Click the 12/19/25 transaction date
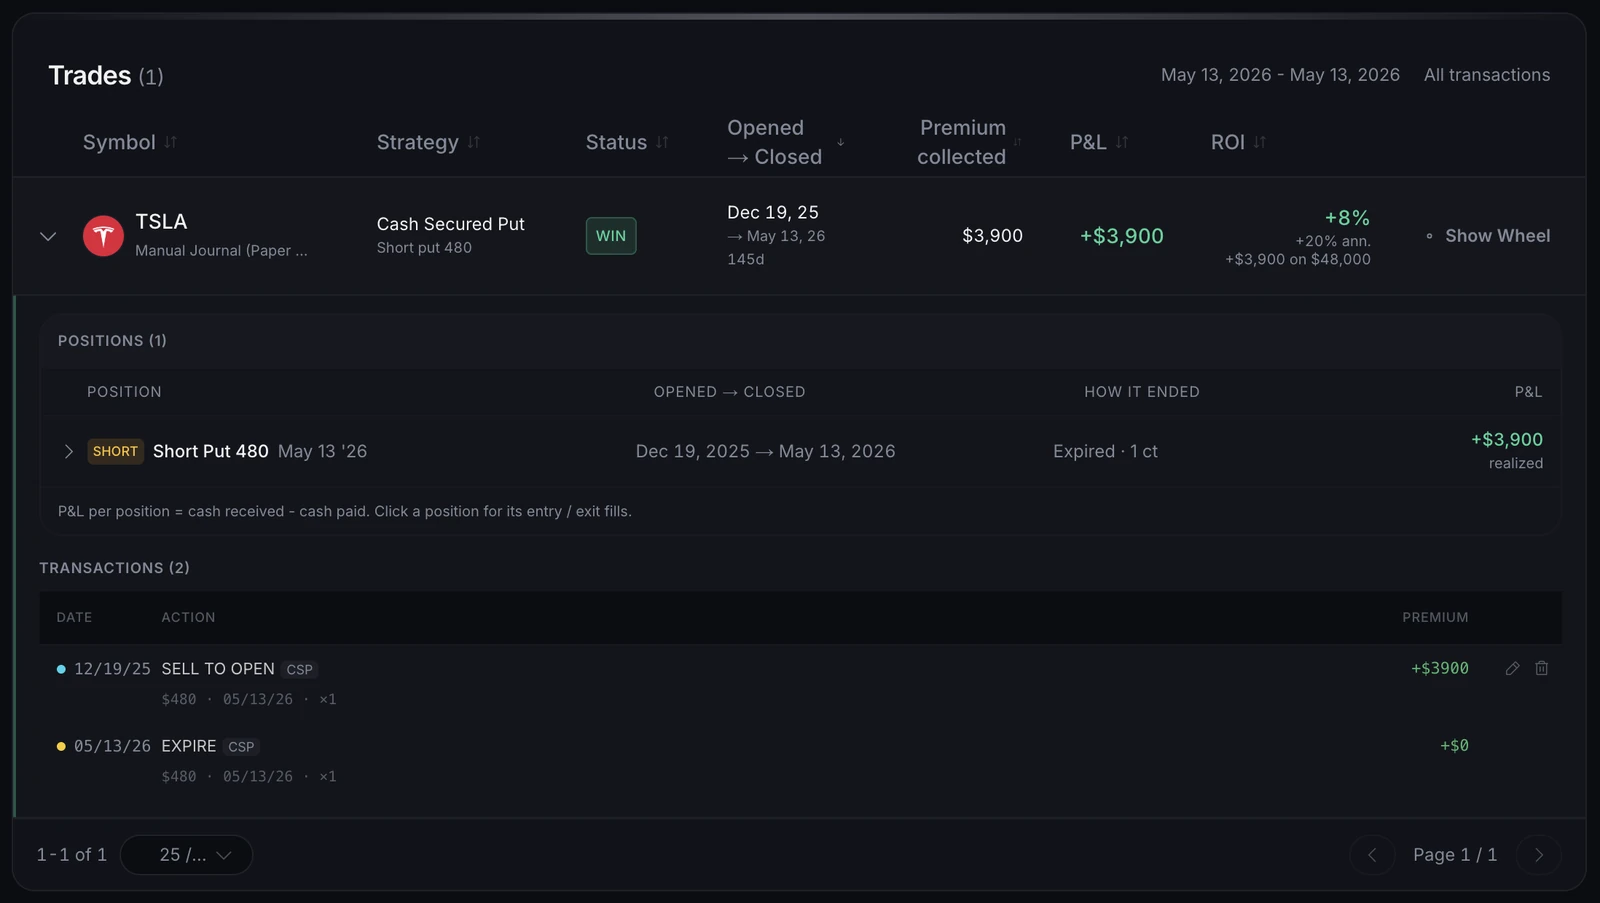The width and height of the screenshot is (1600, 903). pyautogui.click(x=112, y=669)
